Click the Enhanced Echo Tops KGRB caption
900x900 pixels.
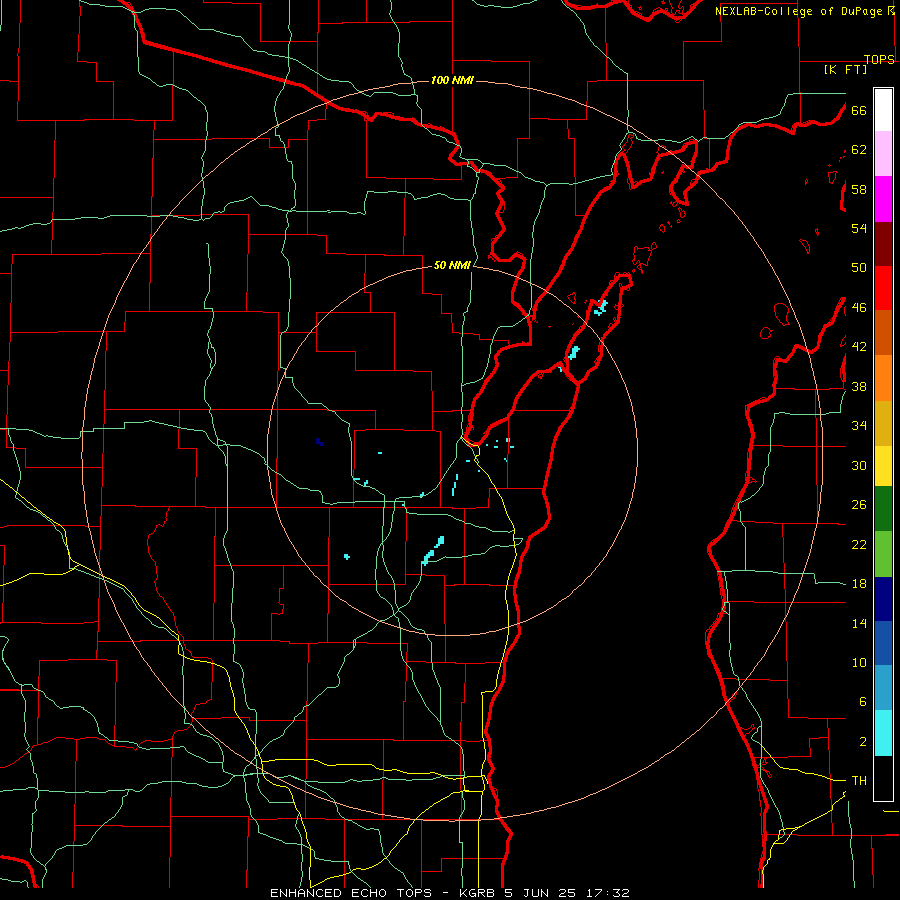pos(449,893)
